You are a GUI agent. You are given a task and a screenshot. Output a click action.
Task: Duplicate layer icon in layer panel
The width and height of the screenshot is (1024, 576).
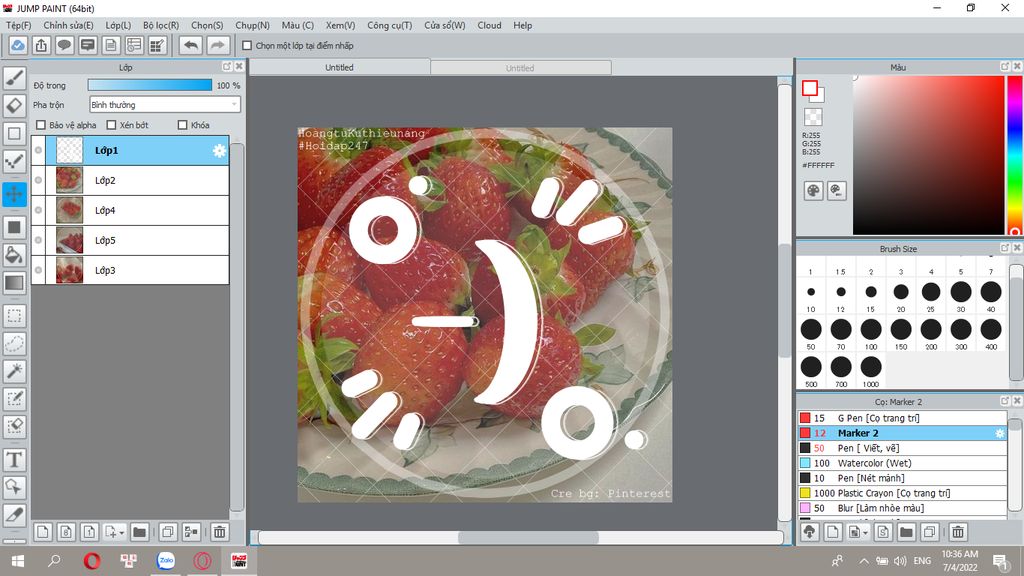(168, 532)
